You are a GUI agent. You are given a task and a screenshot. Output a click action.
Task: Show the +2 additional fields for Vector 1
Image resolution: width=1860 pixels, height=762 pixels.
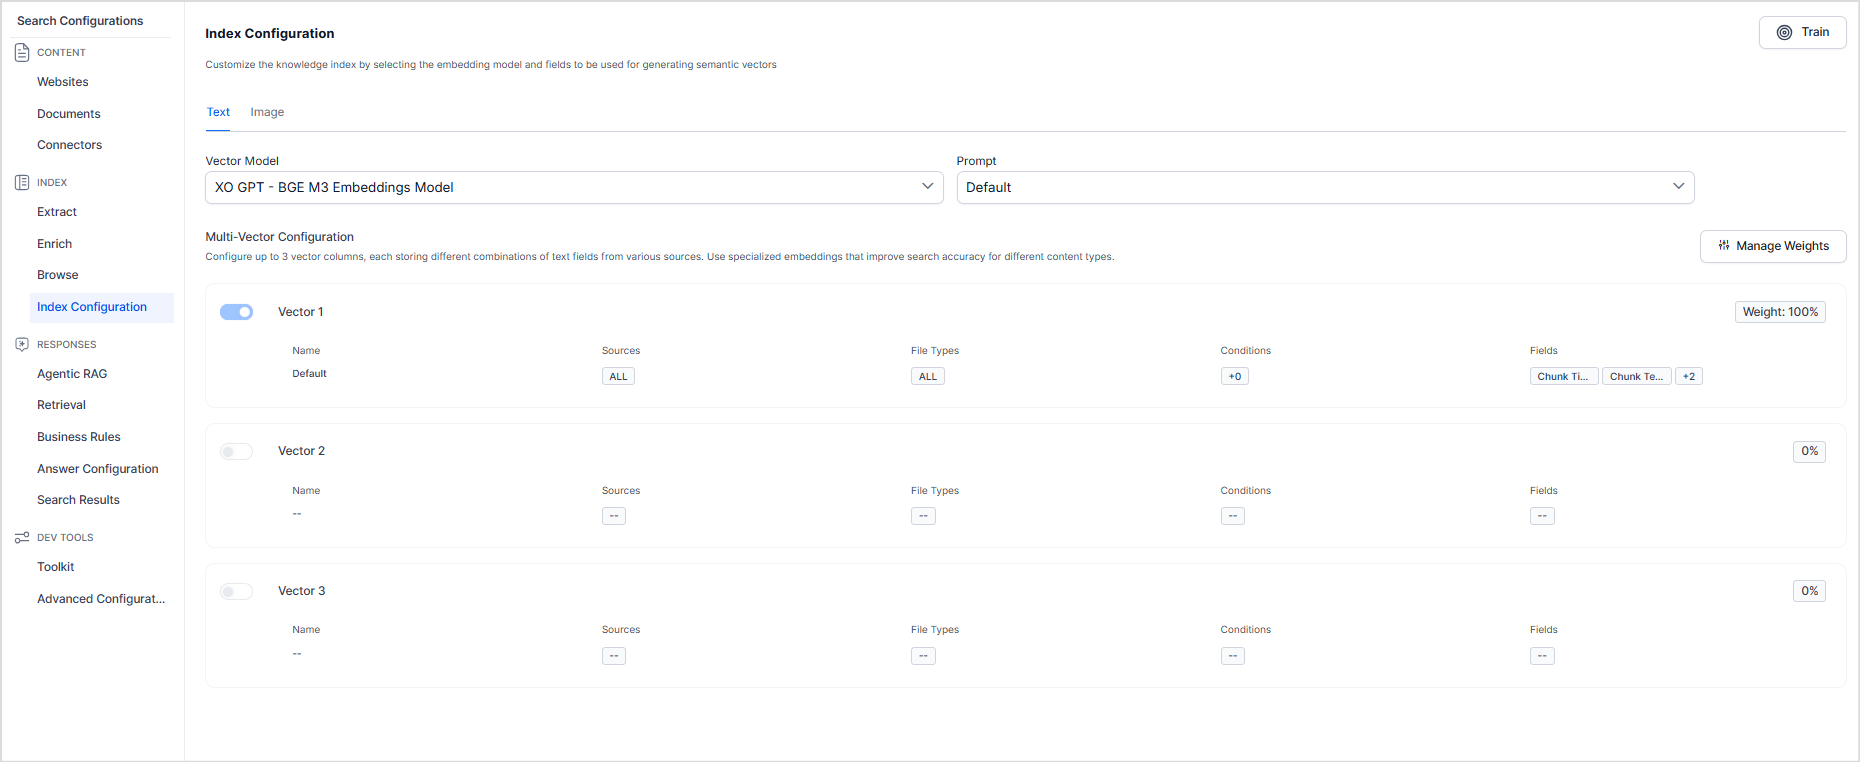click(x=1688, y=377)
